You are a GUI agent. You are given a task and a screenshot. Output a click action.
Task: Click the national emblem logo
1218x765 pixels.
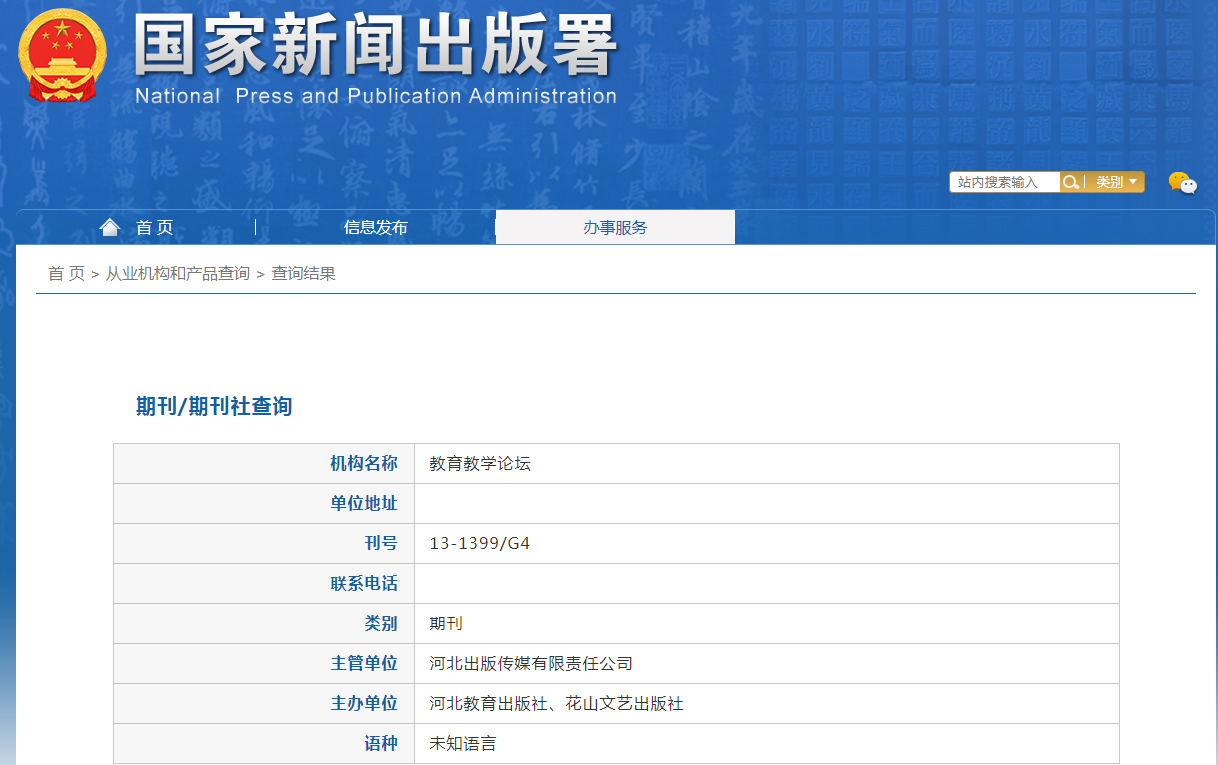click(x=62, y=55)
